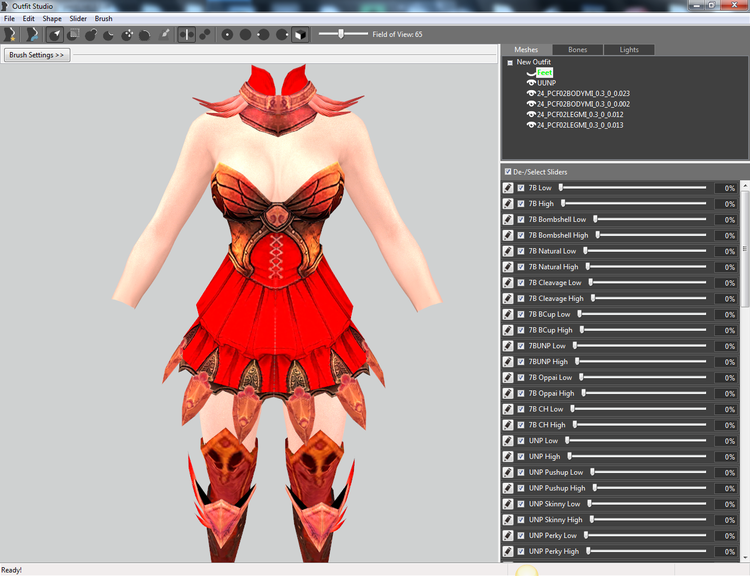The width and height of the screenshot is (750, 576).
Task: Open the Edit menu
Action: coord(29,19)
